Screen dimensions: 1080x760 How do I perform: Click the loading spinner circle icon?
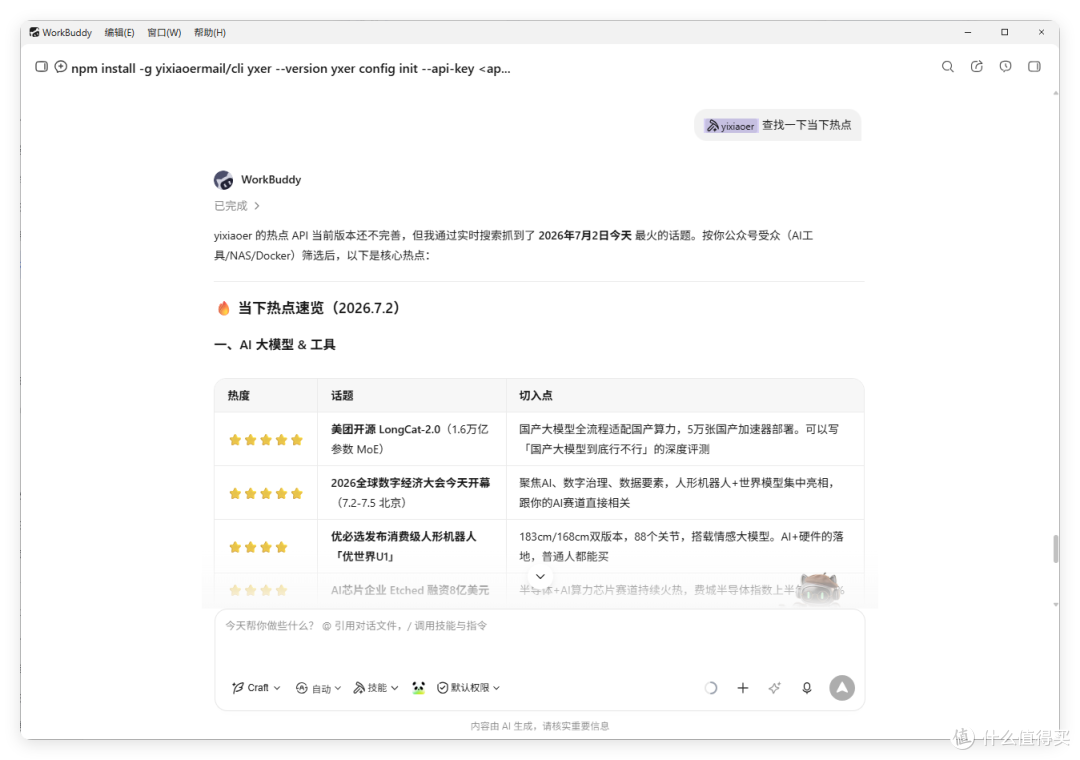pyautogui.click(x=711, y=688)
